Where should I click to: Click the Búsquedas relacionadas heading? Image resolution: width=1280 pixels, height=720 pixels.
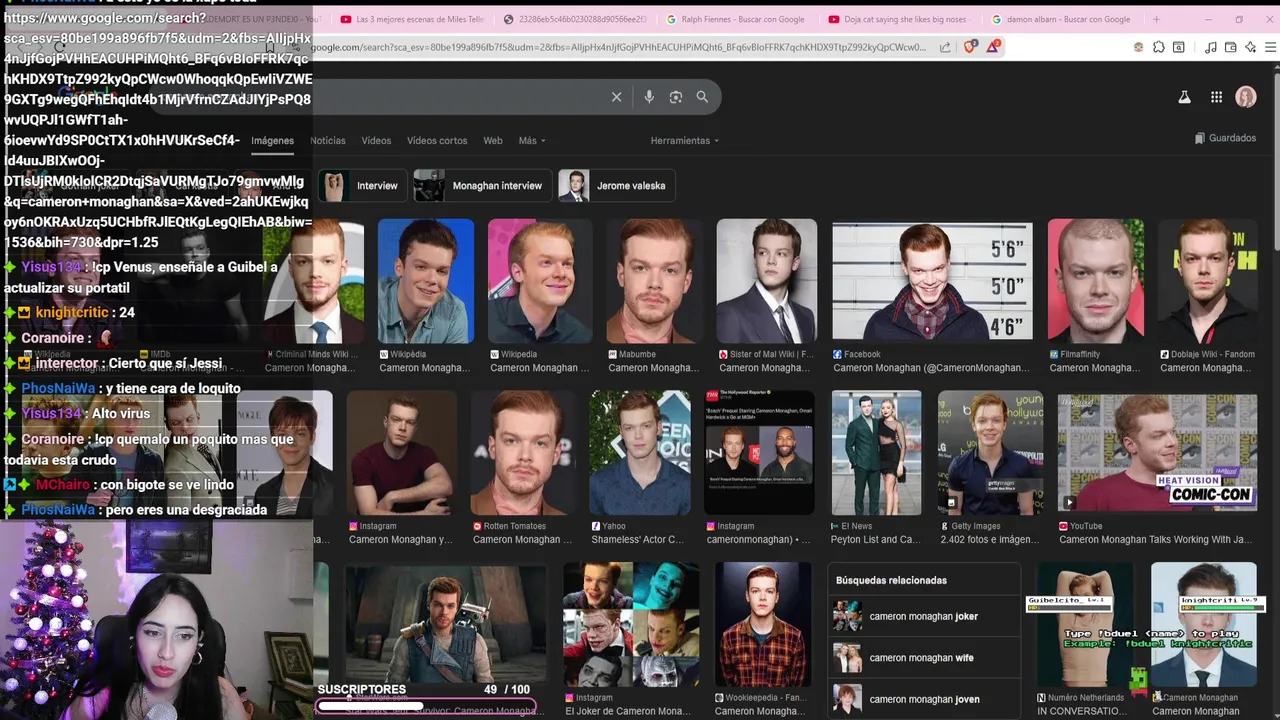click(x=891, y=580)
